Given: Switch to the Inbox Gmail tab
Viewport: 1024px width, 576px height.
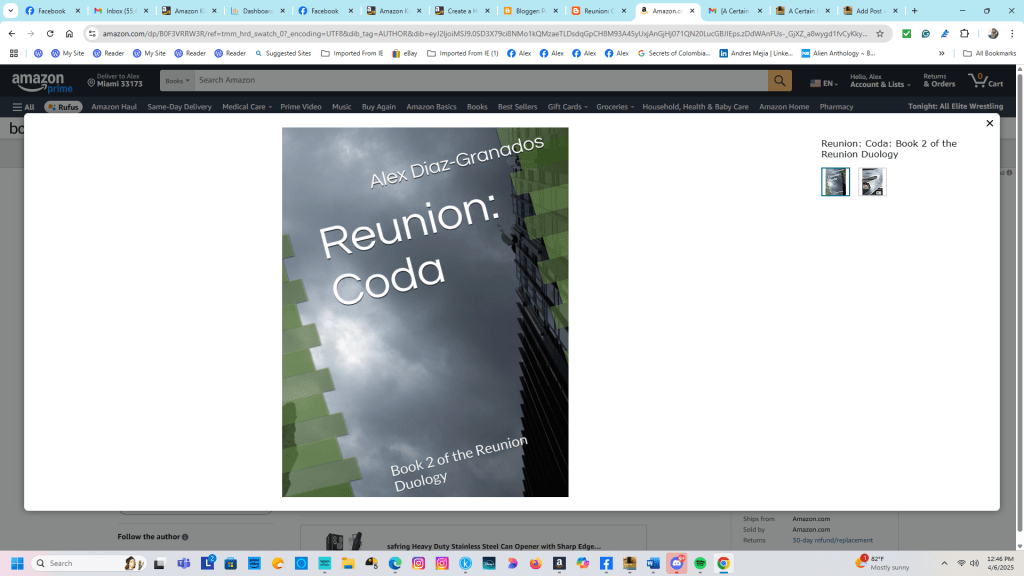Looking at the screenshot, I should tap(120, 11).
